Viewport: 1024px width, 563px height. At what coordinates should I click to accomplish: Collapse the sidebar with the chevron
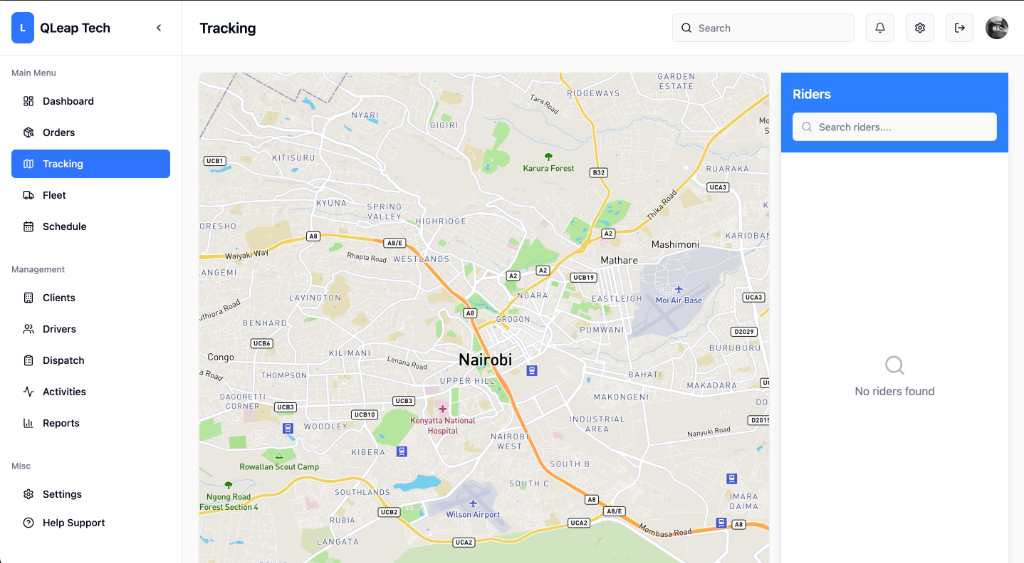[x=159, y=28]
